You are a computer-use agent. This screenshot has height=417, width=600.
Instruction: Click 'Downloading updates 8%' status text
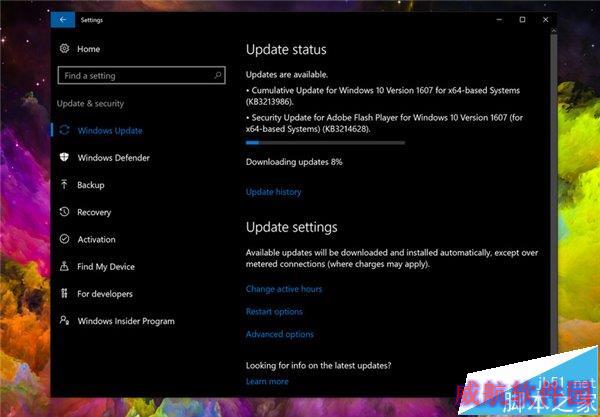pyautogui.click(x=294, y=162)
